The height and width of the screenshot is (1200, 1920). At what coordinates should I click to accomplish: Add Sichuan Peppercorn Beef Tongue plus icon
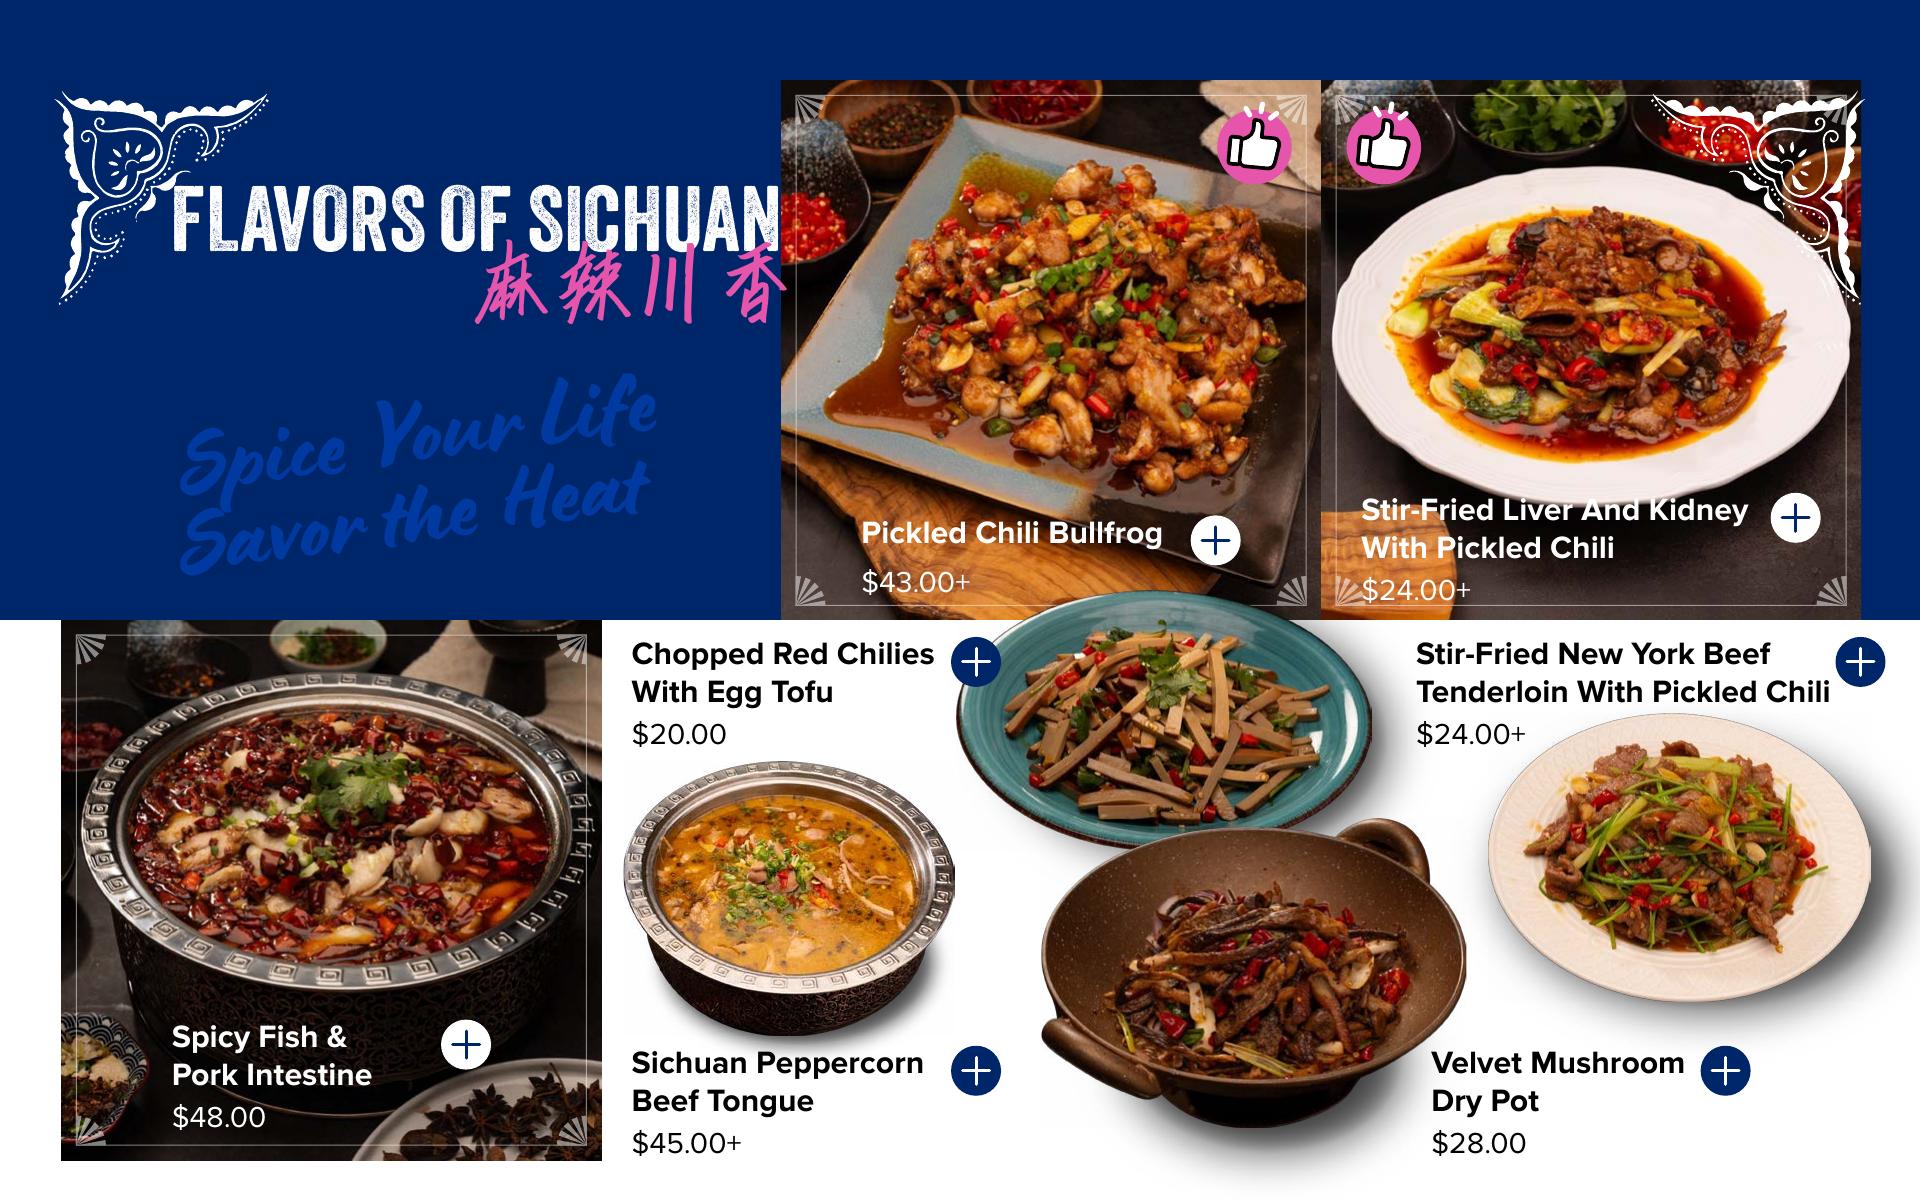pos(976,1071)
